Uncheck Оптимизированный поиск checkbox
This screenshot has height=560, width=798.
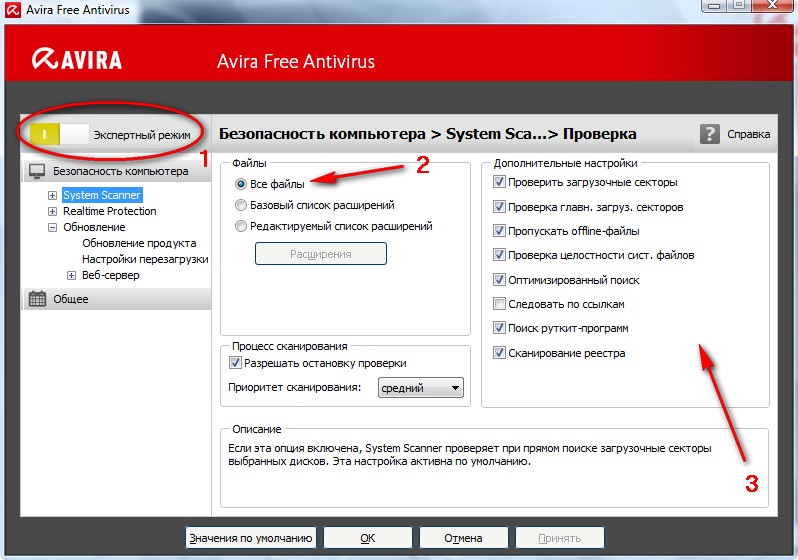[499, 279]
